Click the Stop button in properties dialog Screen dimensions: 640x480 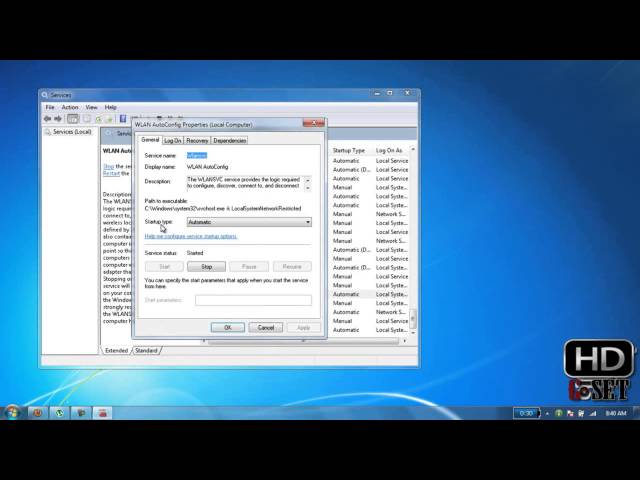207,267
